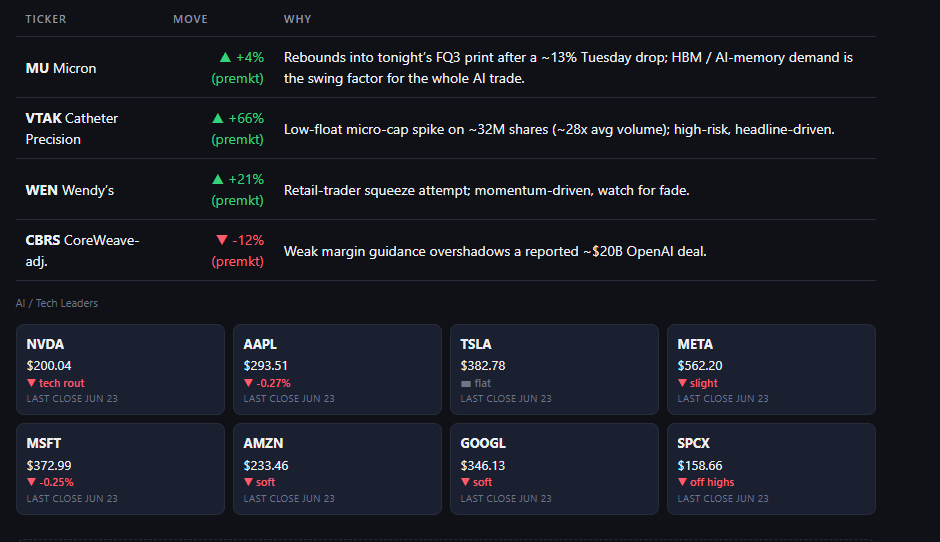This screenshot has height=542, width=940.
Task: Click the gray flat indicator in TSLA card
Action: 466,384
